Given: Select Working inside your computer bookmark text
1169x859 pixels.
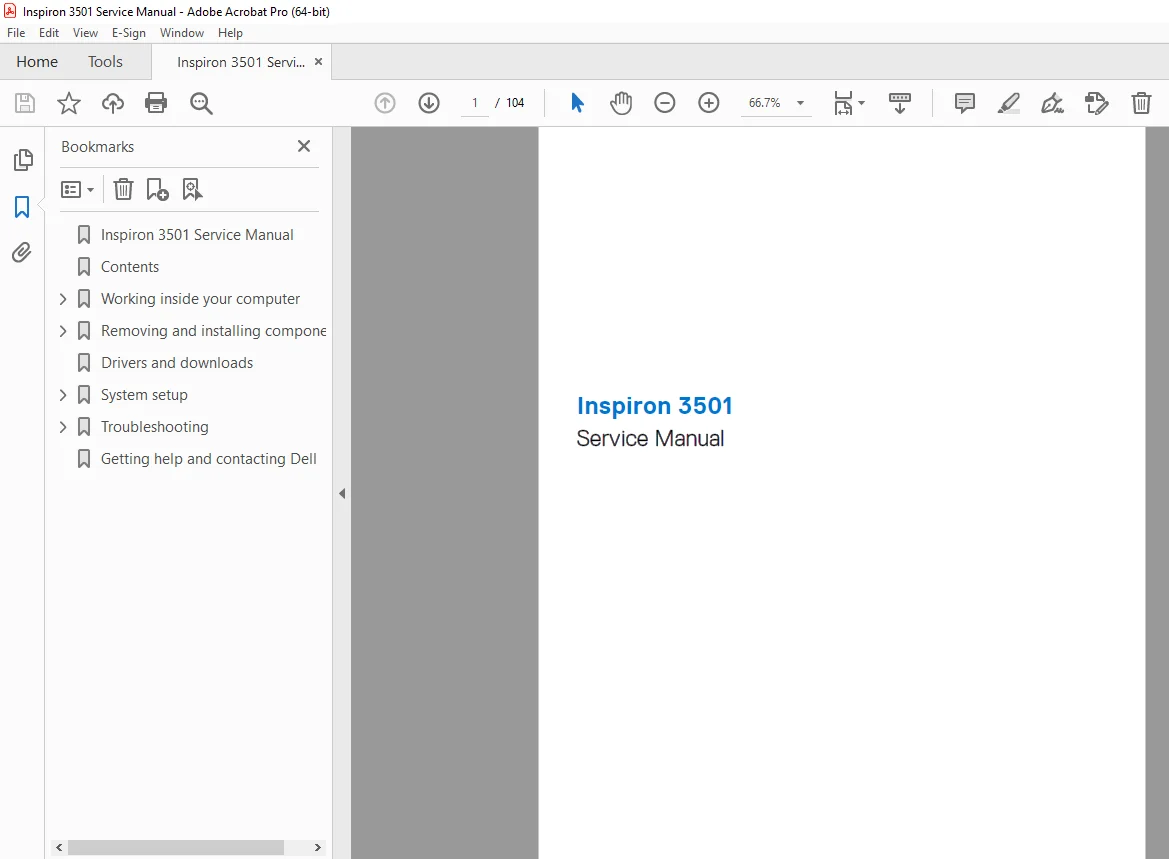Looking at the screenshot, I should 201,299.
